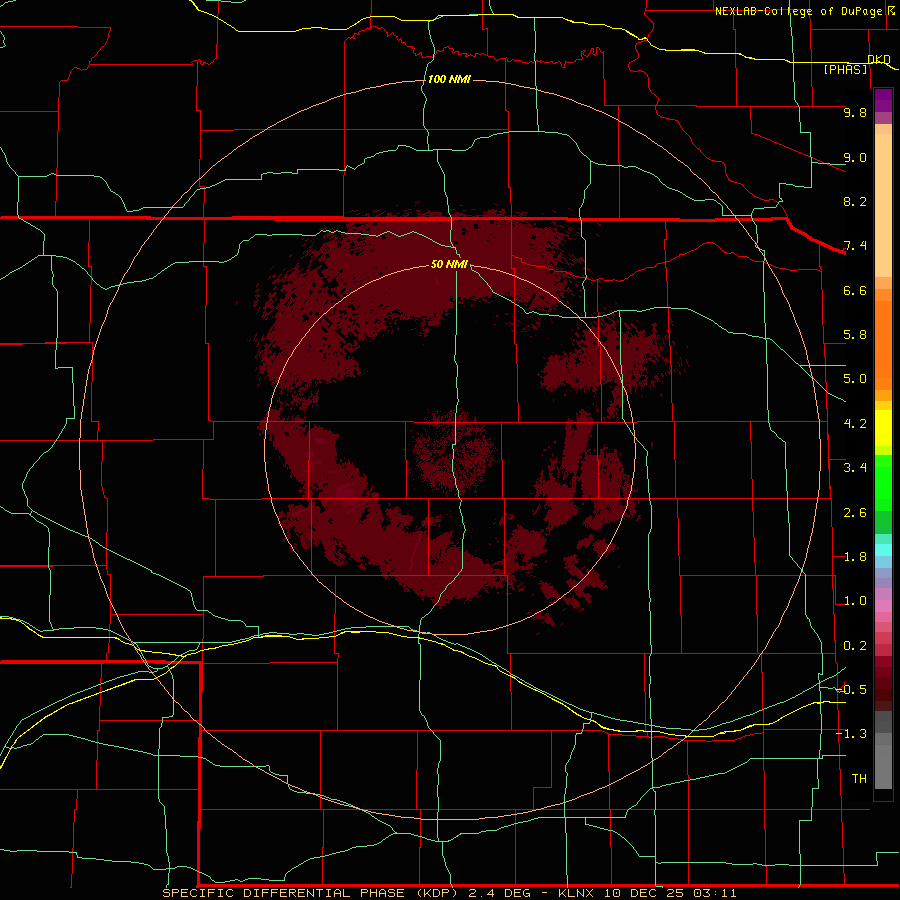The image size is (900, 900).
Task: Click the 6.6 value on the scale
Action: pos(855,290)
